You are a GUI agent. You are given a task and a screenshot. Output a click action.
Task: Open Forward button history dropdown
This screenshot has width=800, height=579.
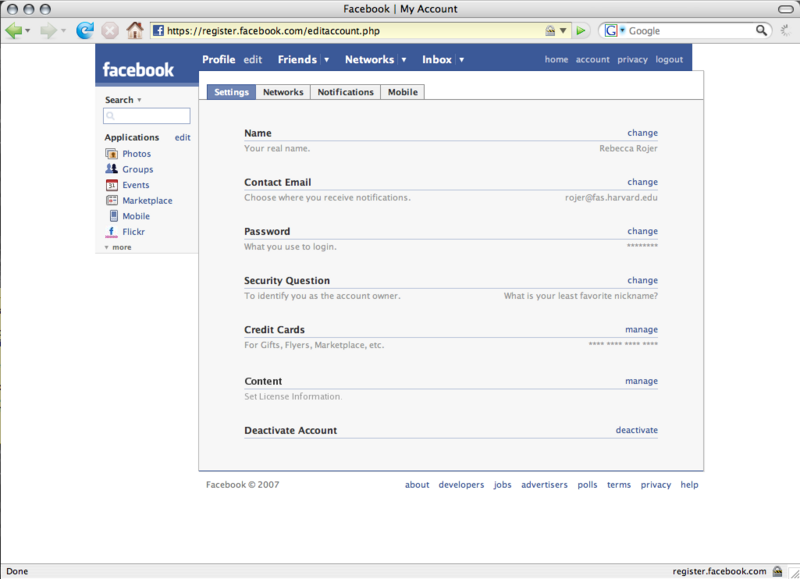pos(63,31)
